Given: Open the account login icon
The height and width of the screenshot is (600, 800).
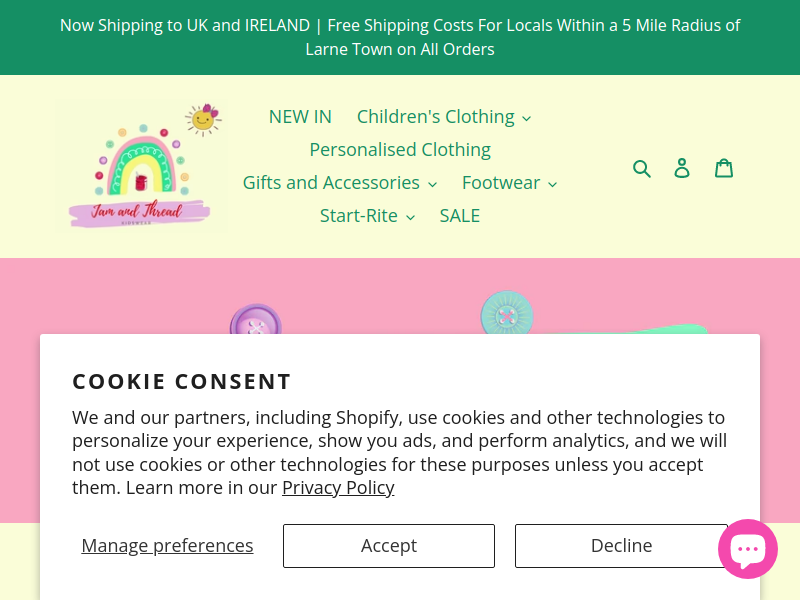Looking at the screenshot, I should coord(682,168).
